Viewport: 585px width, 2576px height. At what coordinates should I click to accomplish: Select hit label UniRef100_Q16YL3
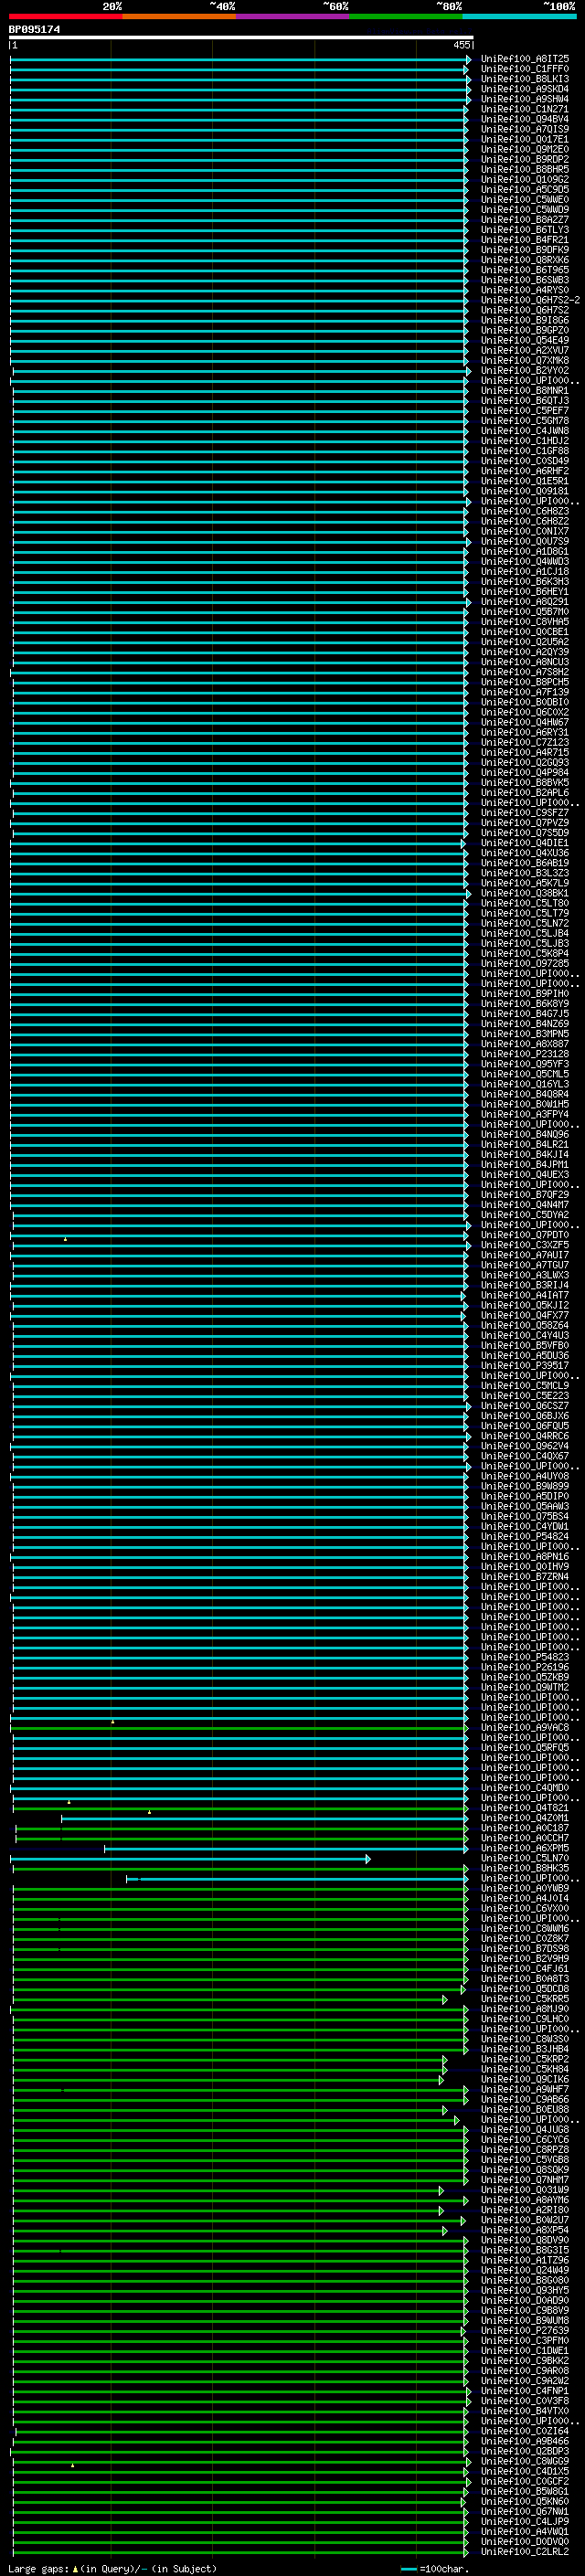click(x=525, y=1084)
